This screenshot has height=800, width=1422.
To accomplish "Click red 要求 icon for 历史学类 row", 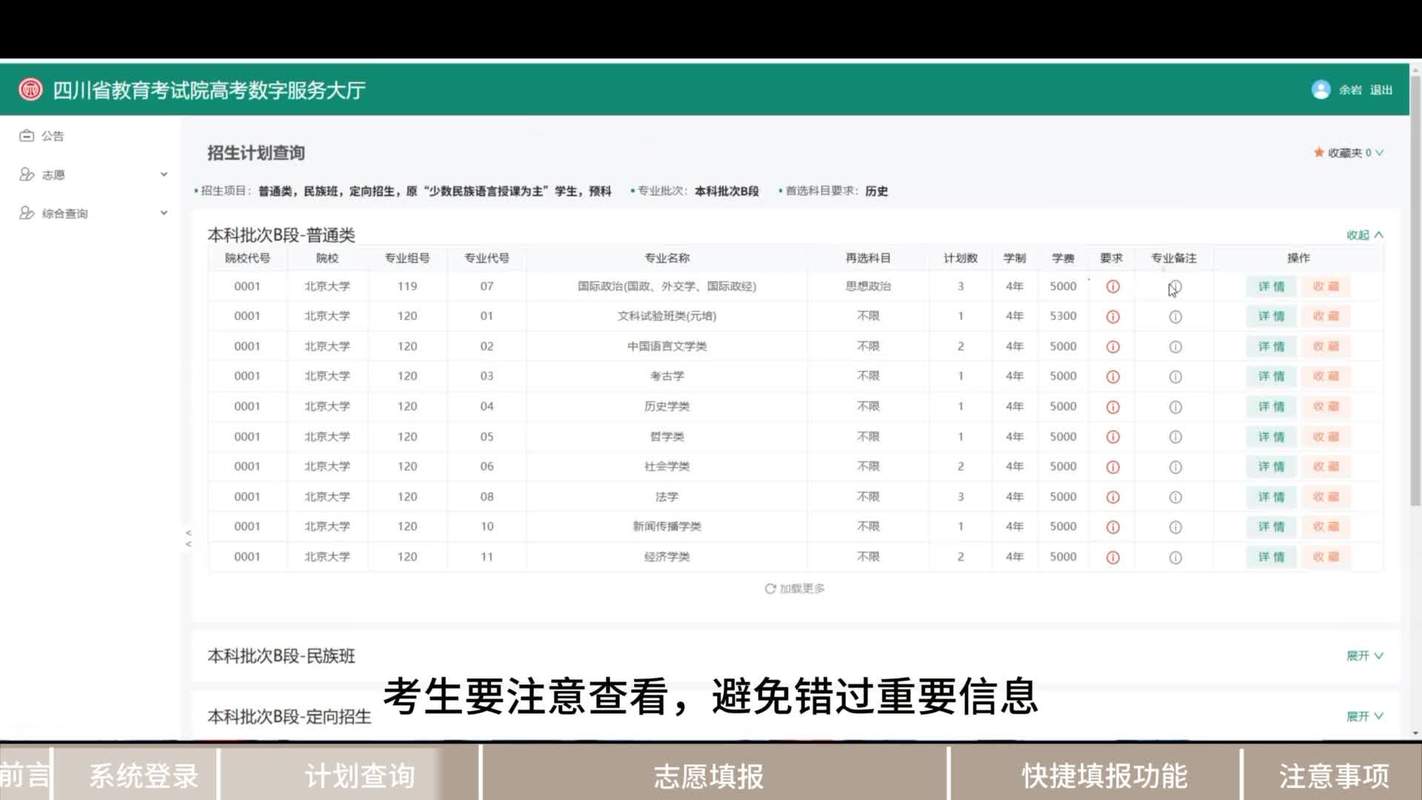I will [1112, 407].
